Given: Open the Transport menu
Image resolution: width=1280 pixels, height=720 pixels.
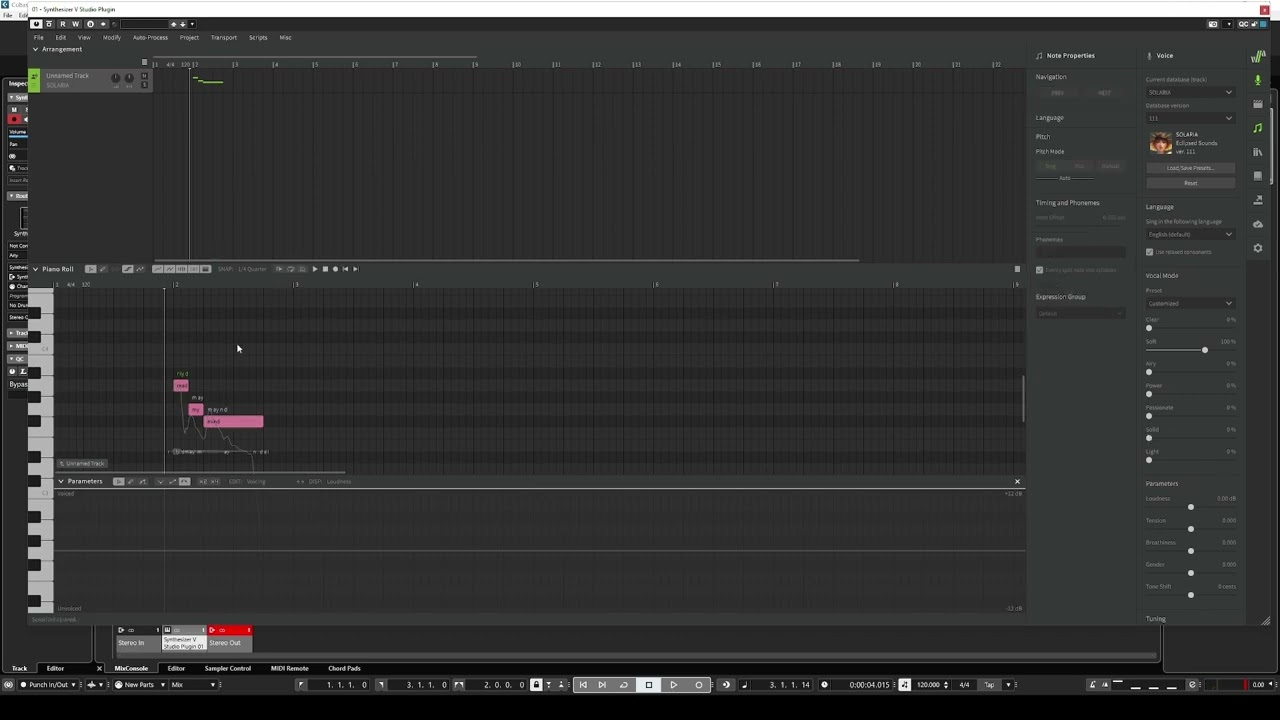Looking at the screenshot, I should (224, 37).
